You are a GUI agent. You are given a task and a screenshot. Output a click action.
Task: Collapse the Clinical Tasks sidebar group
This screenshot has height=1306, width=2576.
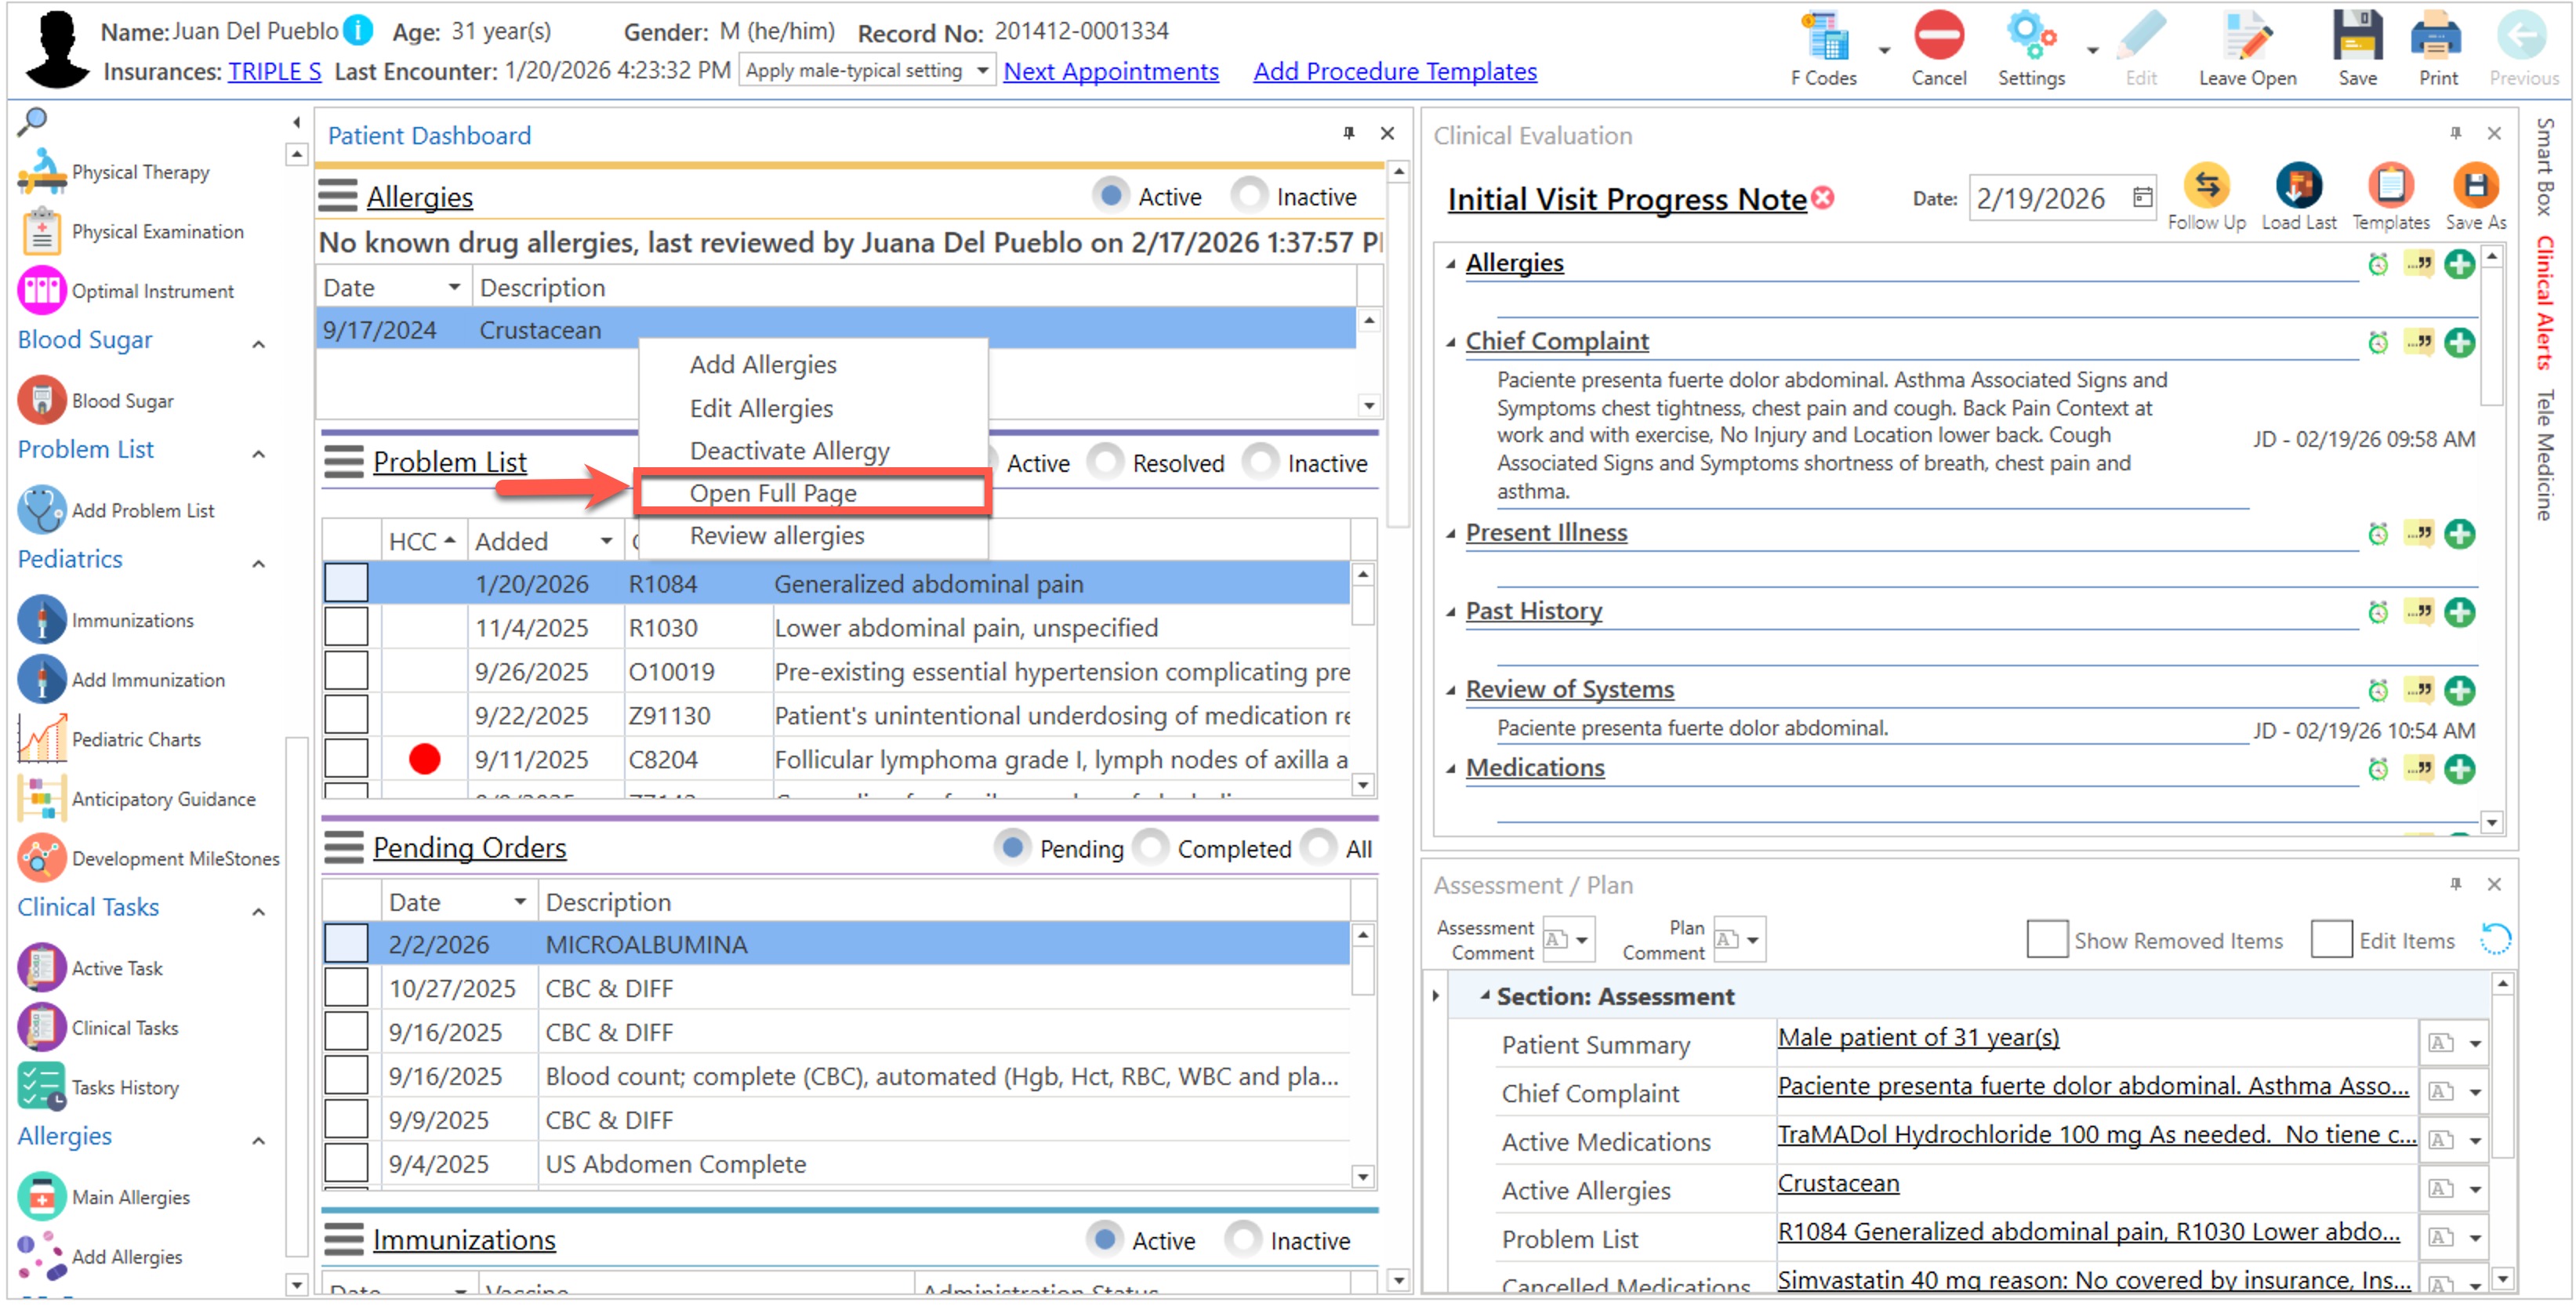[x=258, y=911]
